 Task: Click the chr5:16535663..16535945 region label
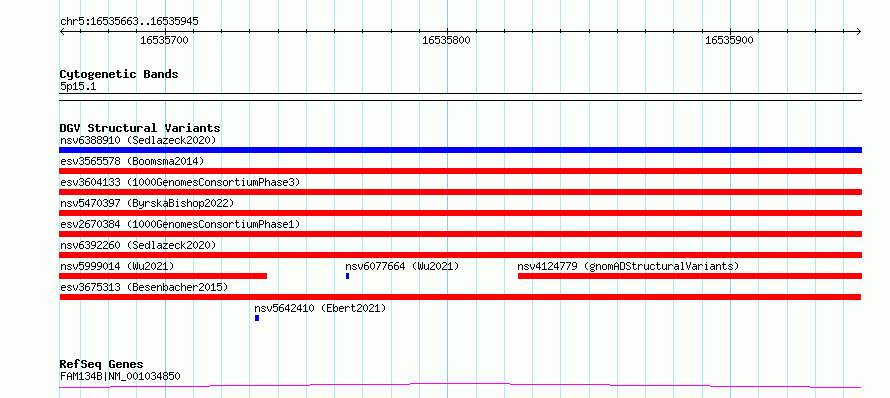point(129,21)
